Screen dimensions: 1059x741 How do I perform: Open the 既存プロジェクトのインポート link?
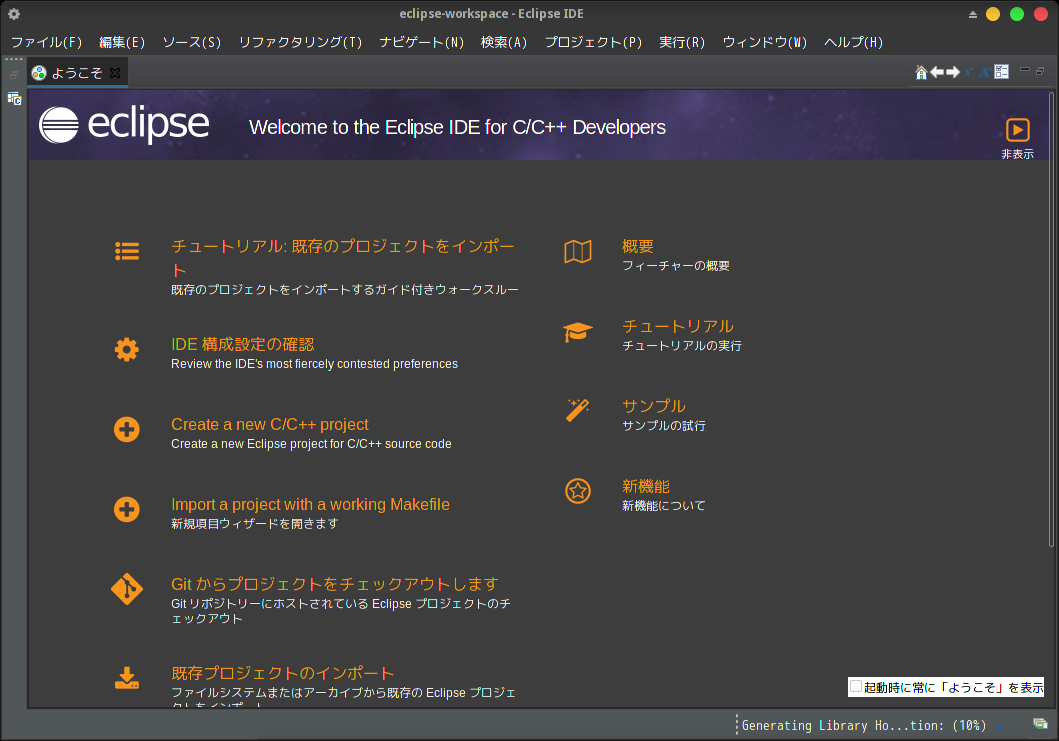[282, 673]
